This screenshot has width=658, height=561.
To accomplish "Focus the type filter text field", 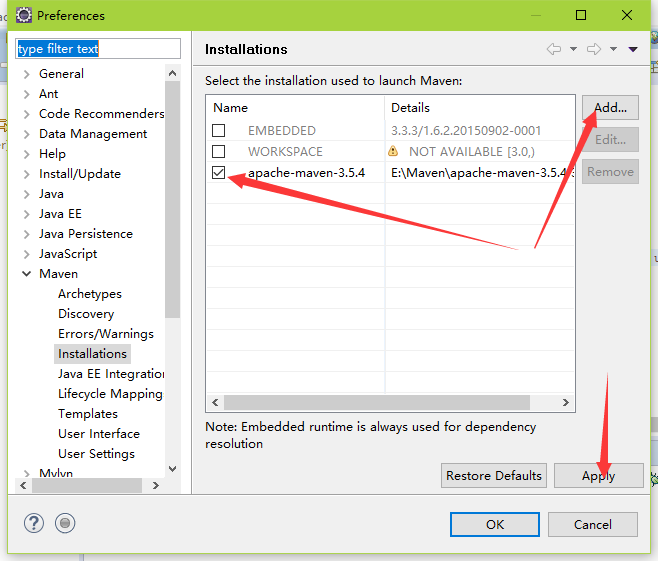I will [98, 49].
